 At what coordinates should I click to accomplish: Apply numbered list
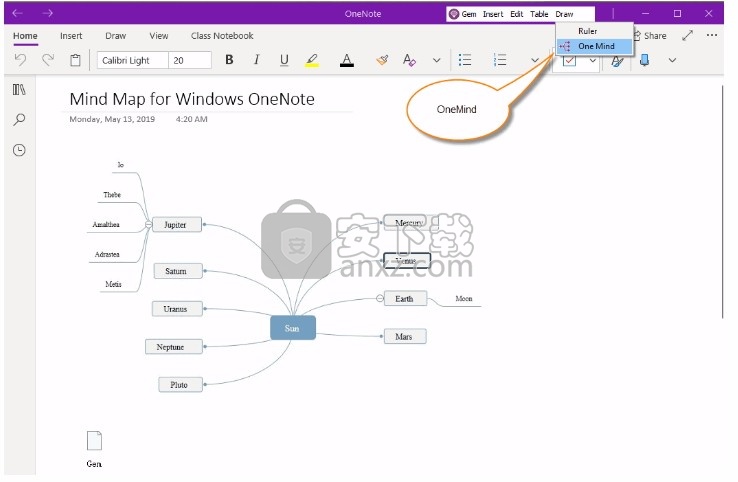[x=500, y=60]
